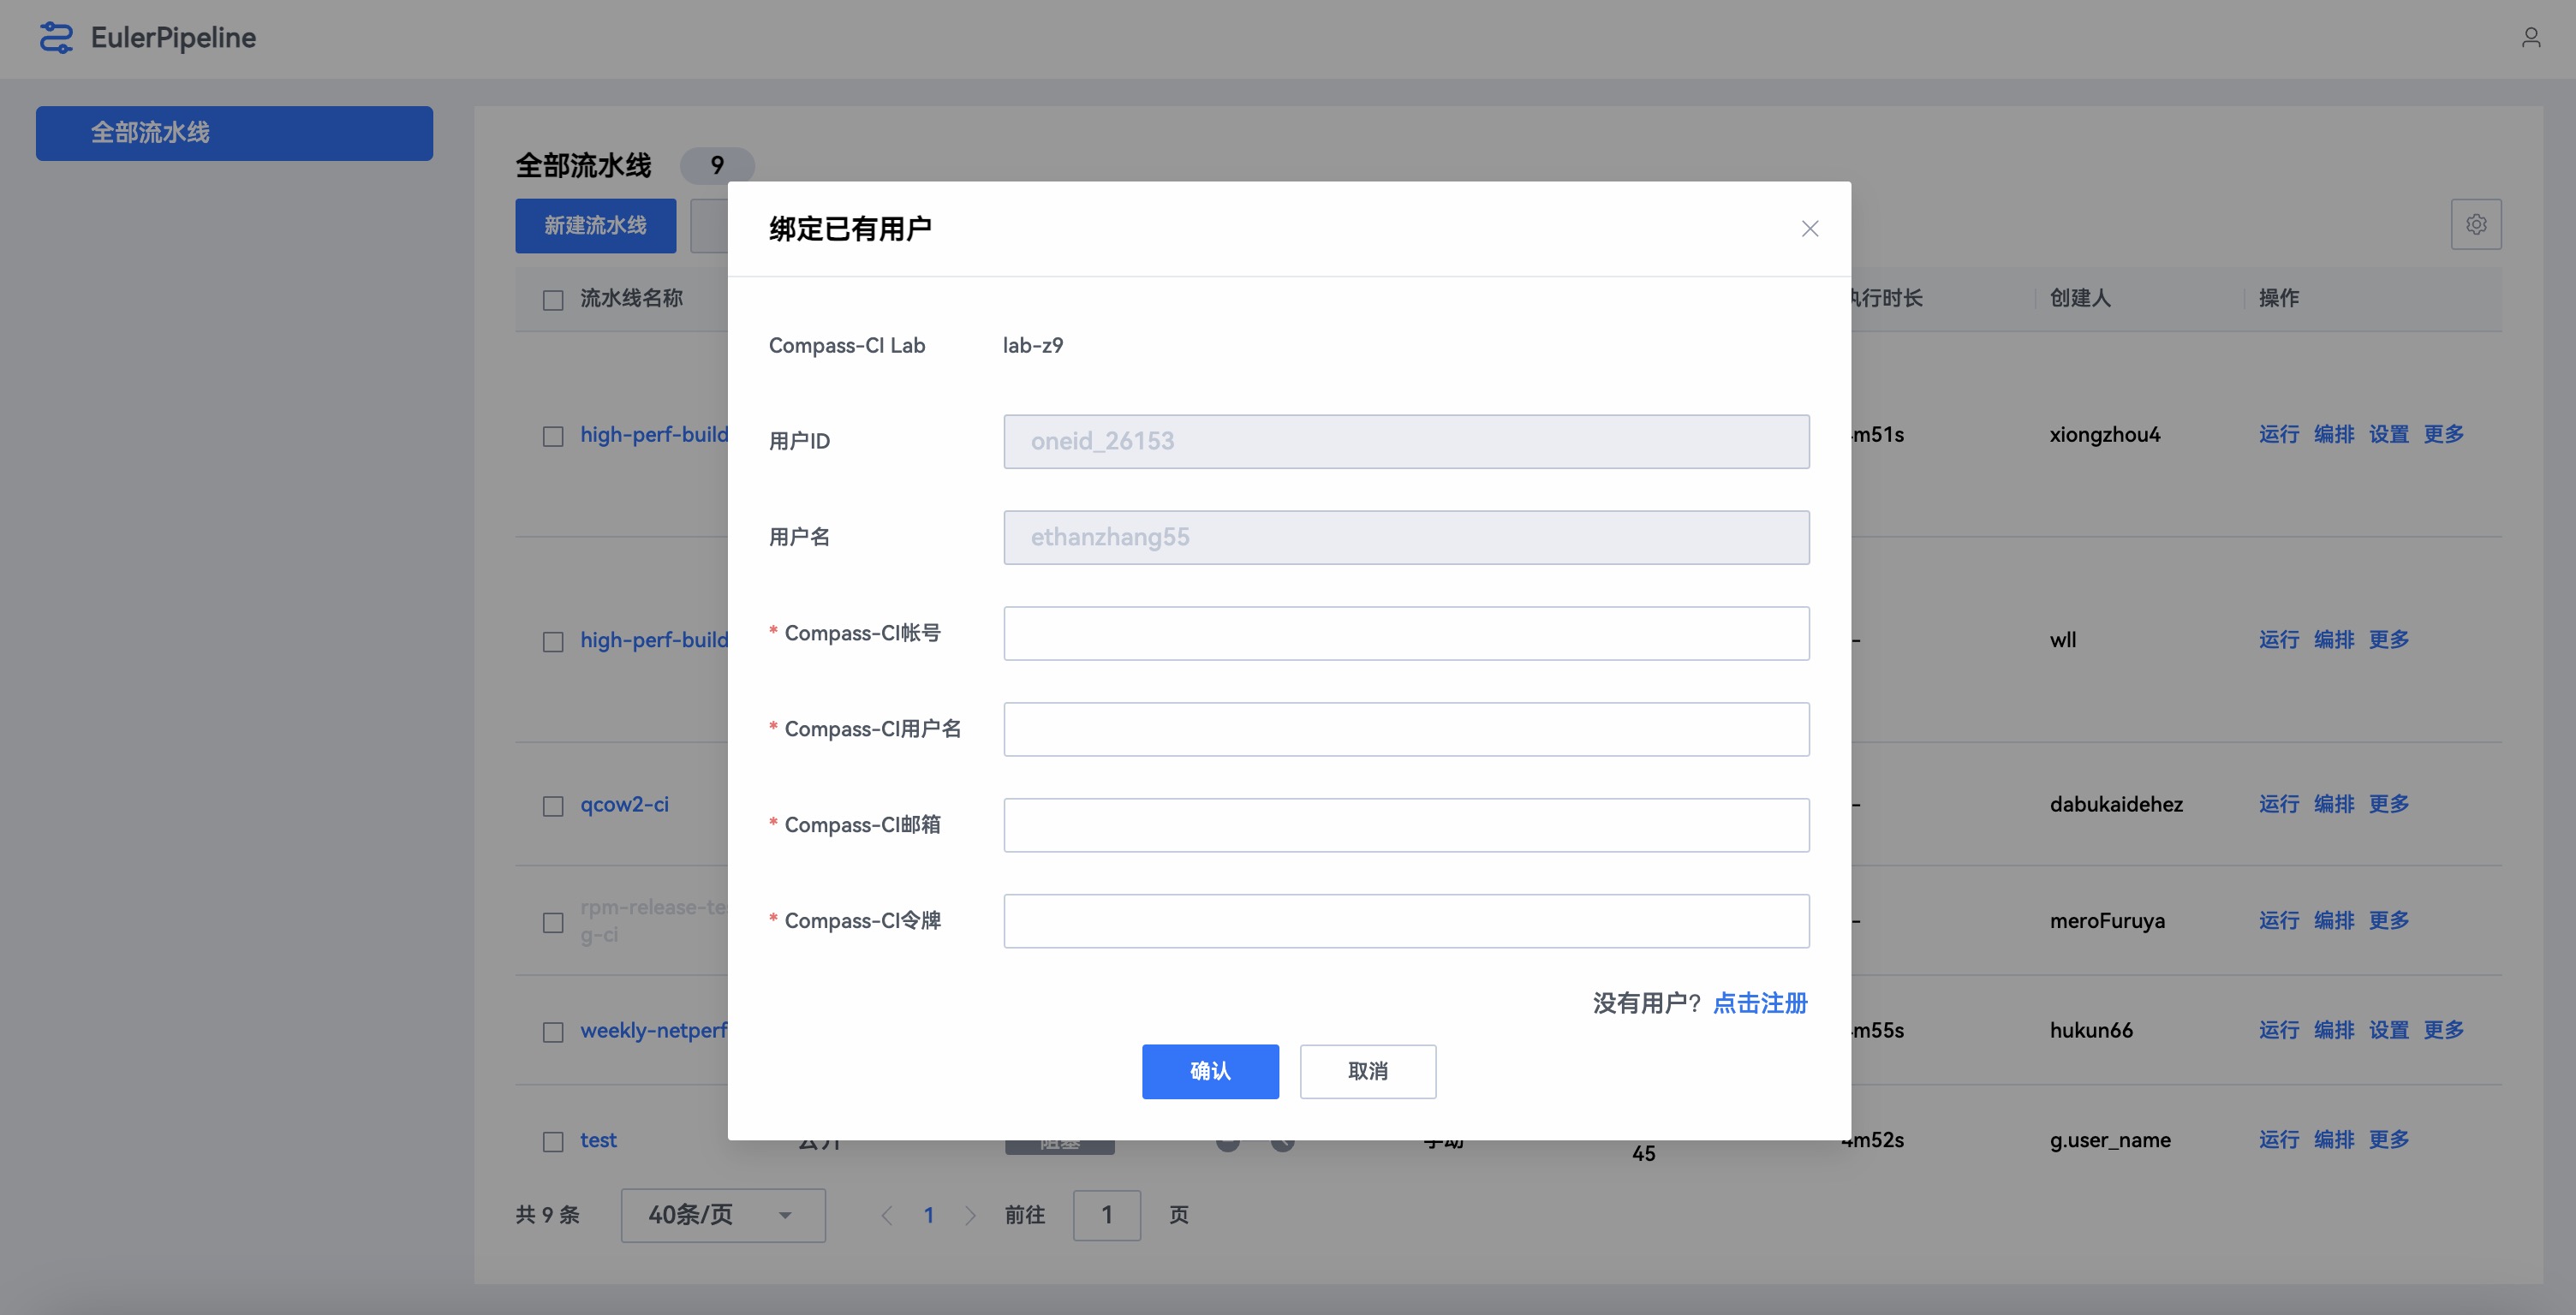Check the qcow2-ci pipeline checkbox
This screenshot has height=1315, width=2576.
tap(553, 806)
